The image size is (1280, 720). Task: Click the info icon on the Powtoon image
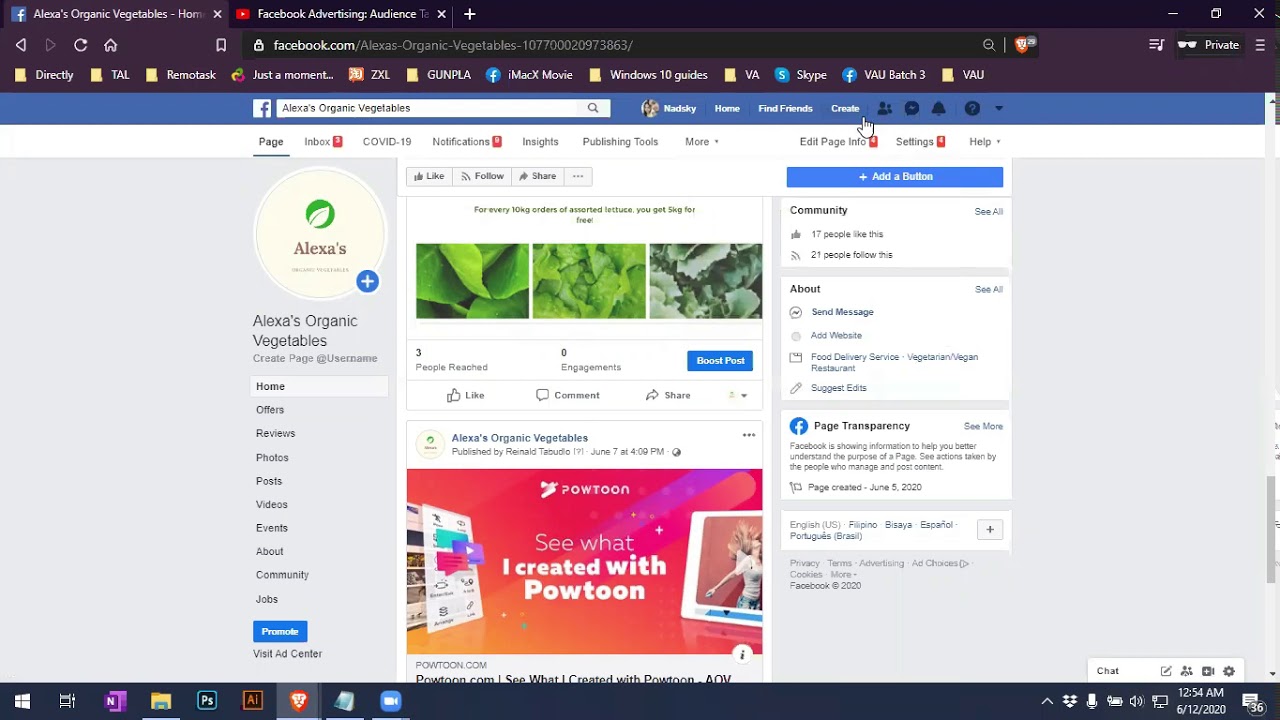tap(742, 655)
